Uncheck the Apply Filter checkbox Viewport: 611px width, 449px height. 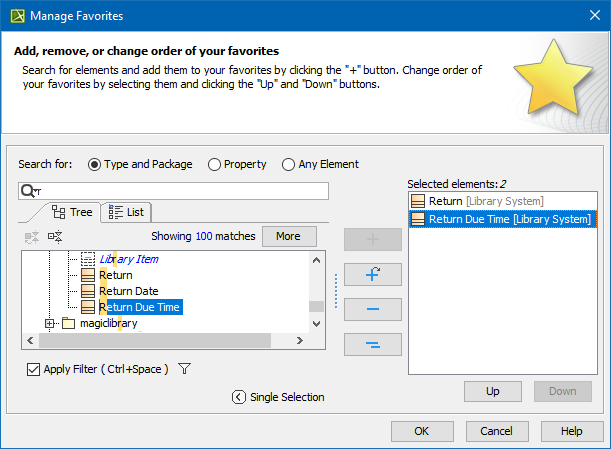point(34,369)
